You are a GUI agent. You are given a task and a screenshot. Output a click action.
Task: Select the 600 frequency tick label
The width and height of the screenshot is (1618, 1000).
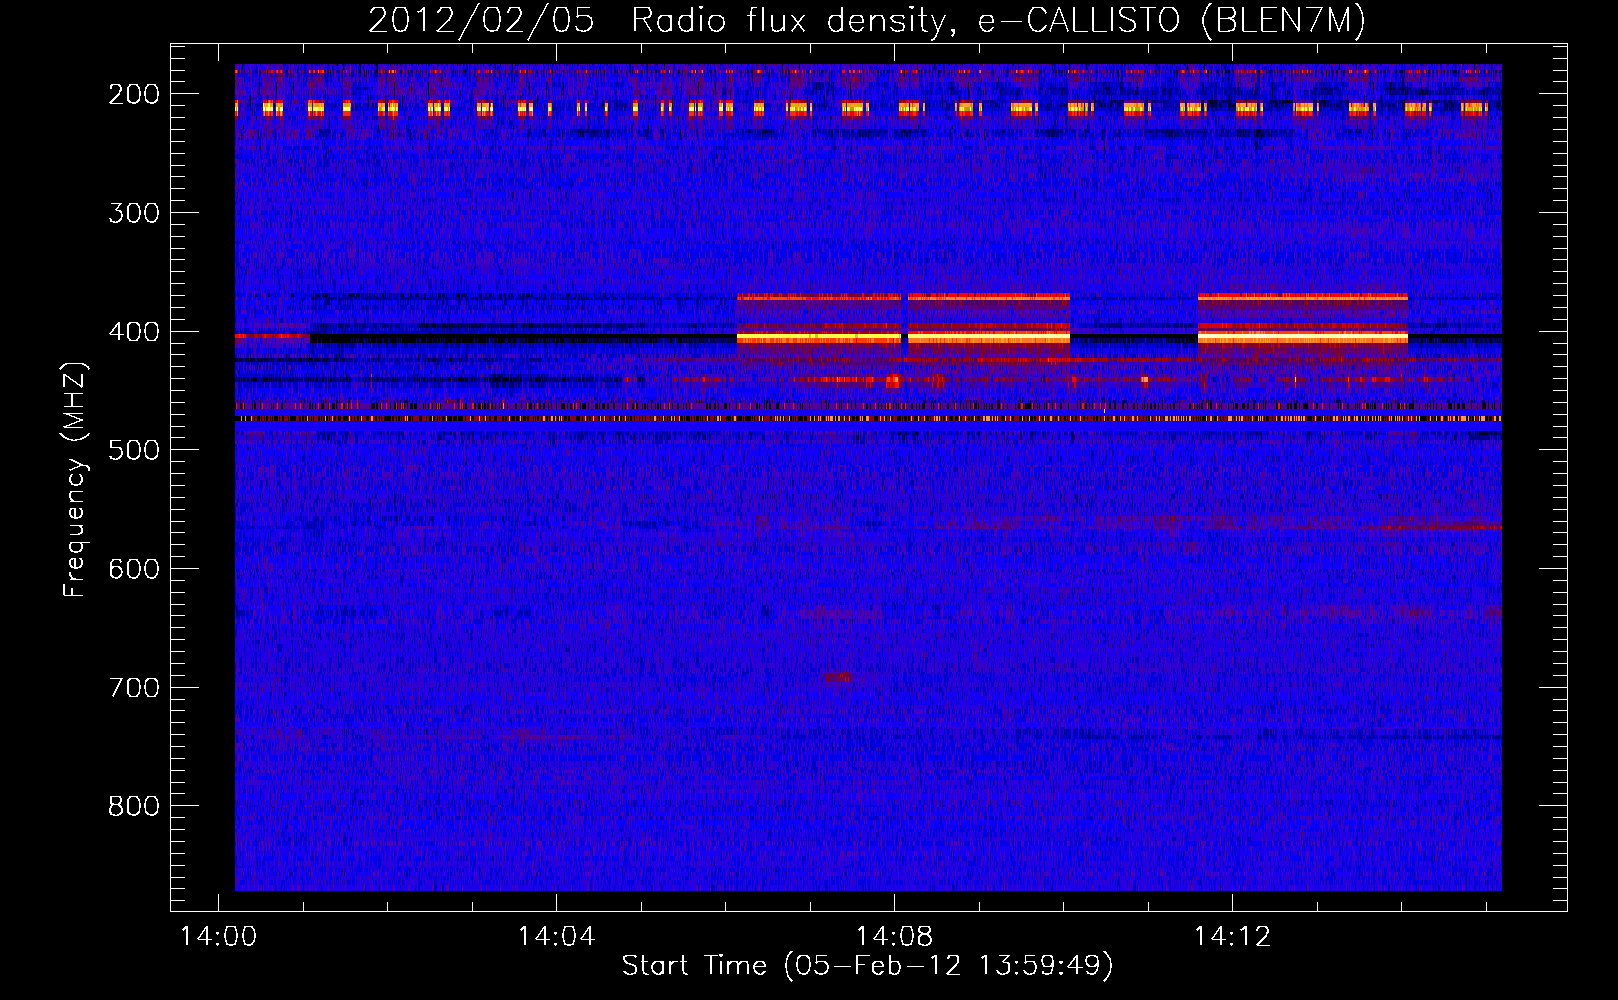(134, 569)
